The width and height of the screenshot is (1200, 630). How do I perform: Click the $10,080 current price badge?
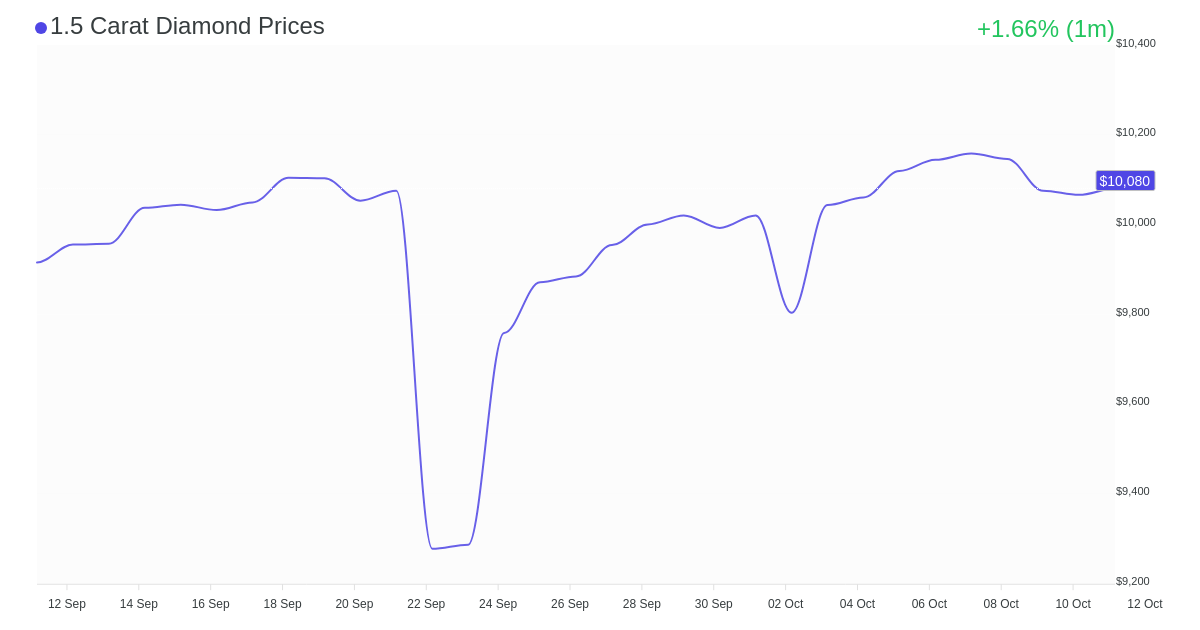click(x=1125, y=181)
